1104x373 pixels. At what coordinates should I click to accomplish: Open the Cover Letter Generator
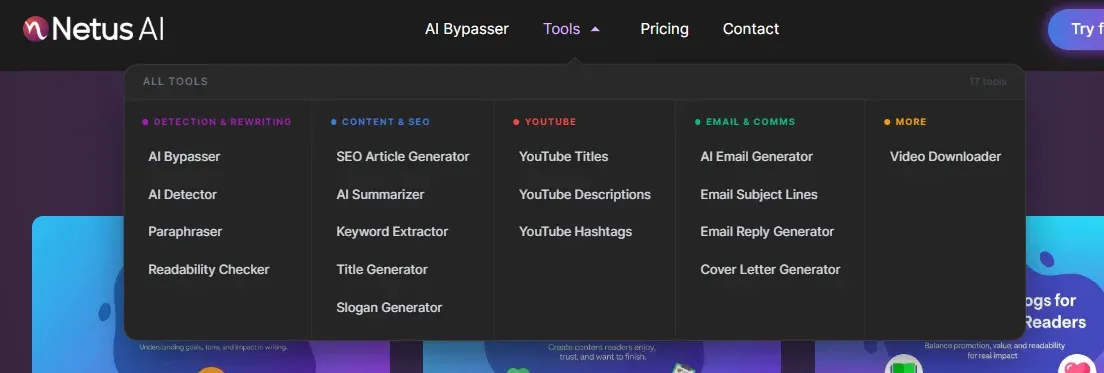pyautogui.click(x=770, y=270)
